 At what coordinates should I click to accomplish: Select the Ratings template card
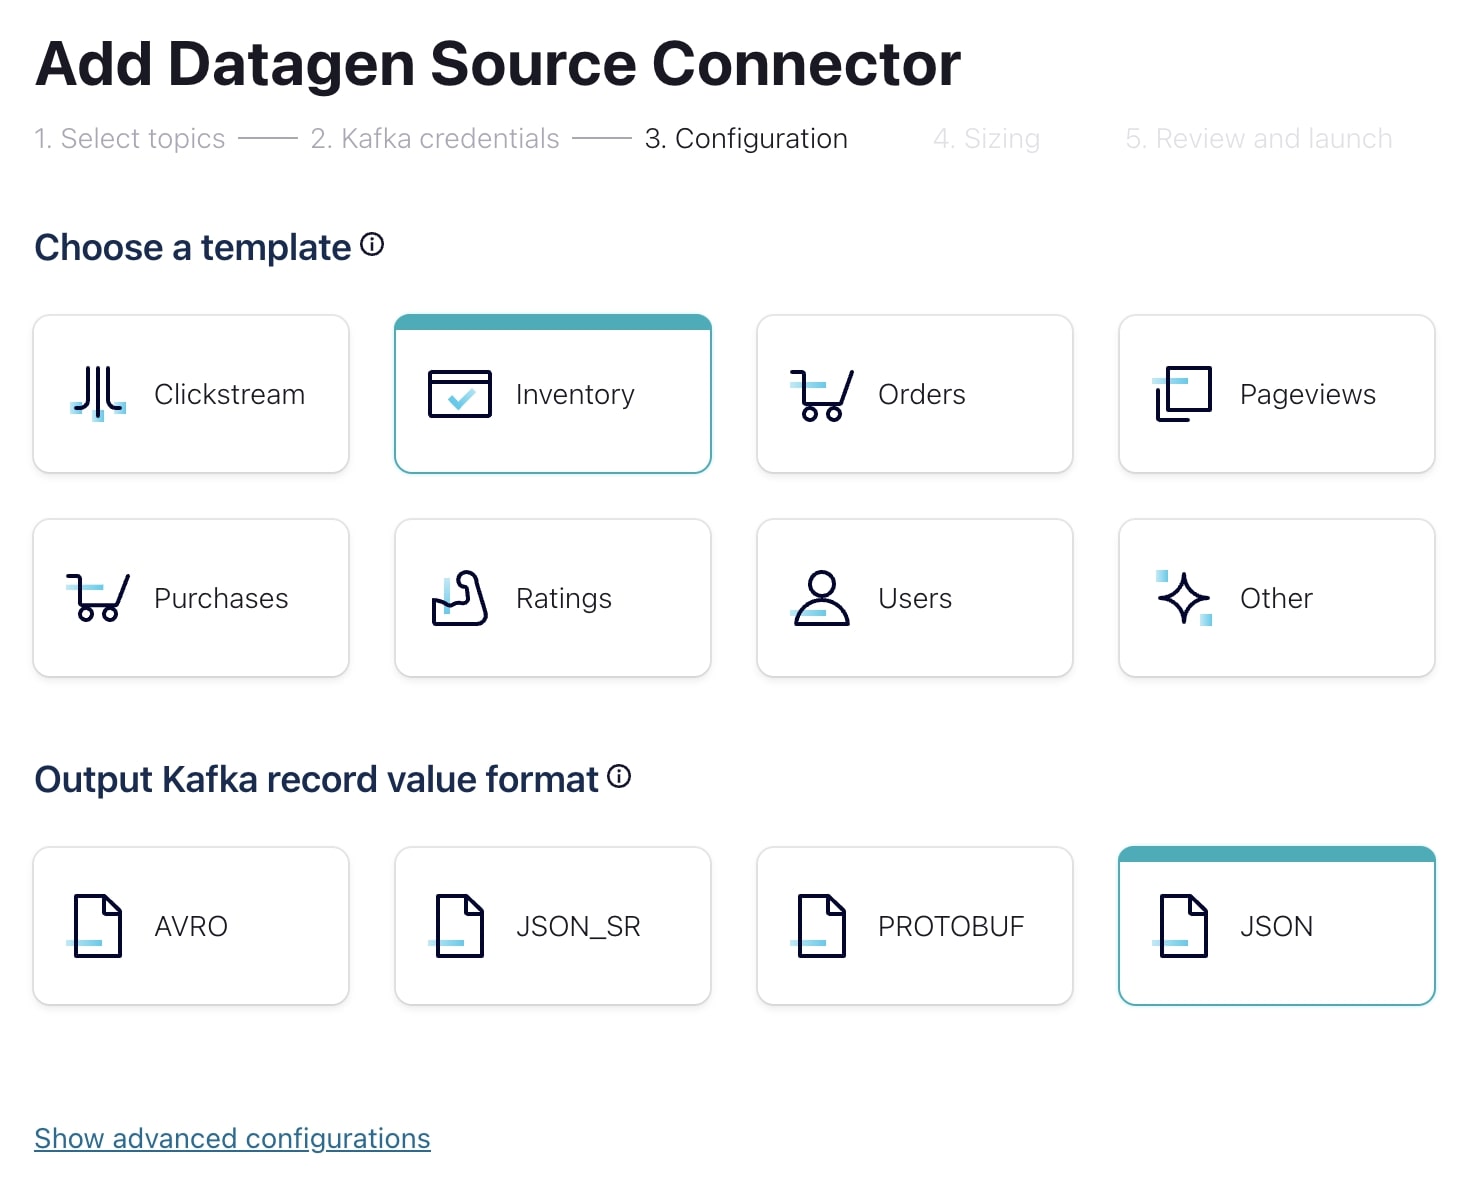pos(553,598)
